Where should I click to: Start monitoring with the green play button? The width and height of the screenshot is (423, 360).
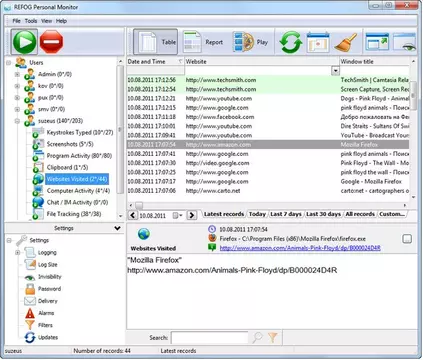[24, 42]
